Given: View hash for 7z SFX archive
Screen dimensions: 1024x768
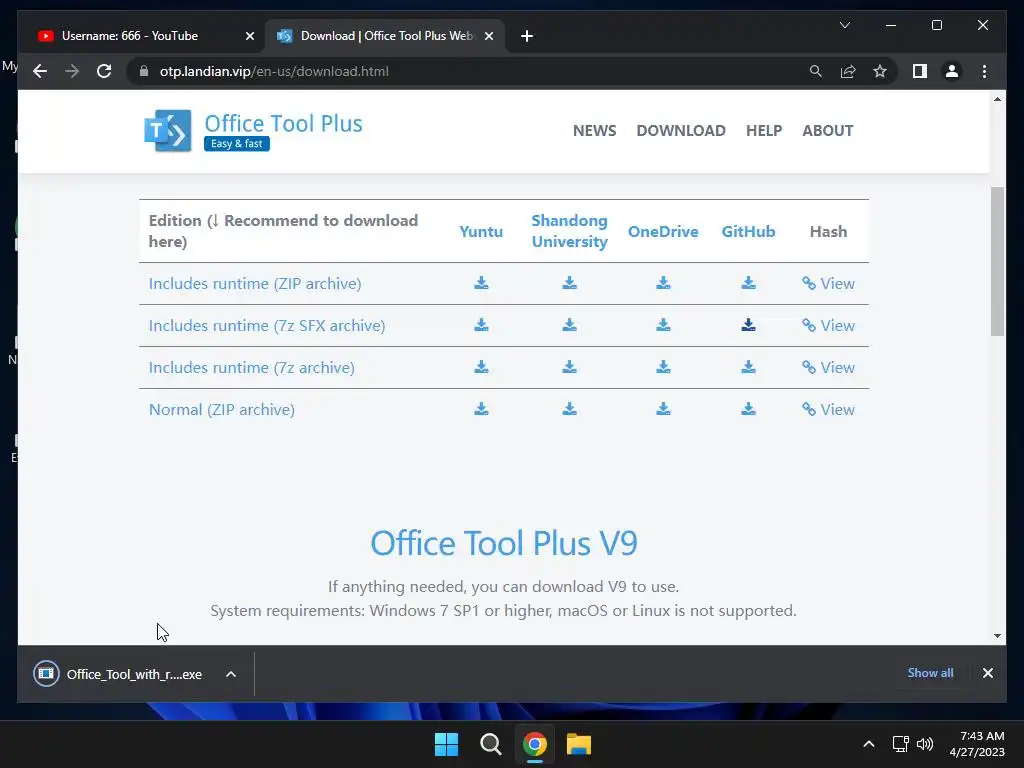Looking at the screenshot, I should [x=828, y=325].
